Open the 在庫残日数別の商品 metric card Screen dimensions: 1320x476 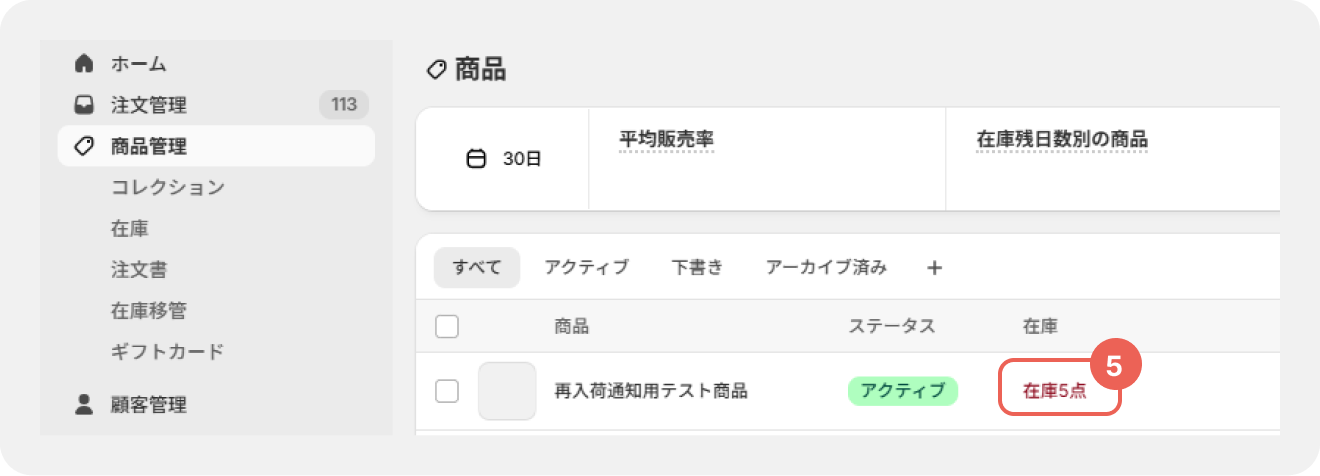point(1112,159)
